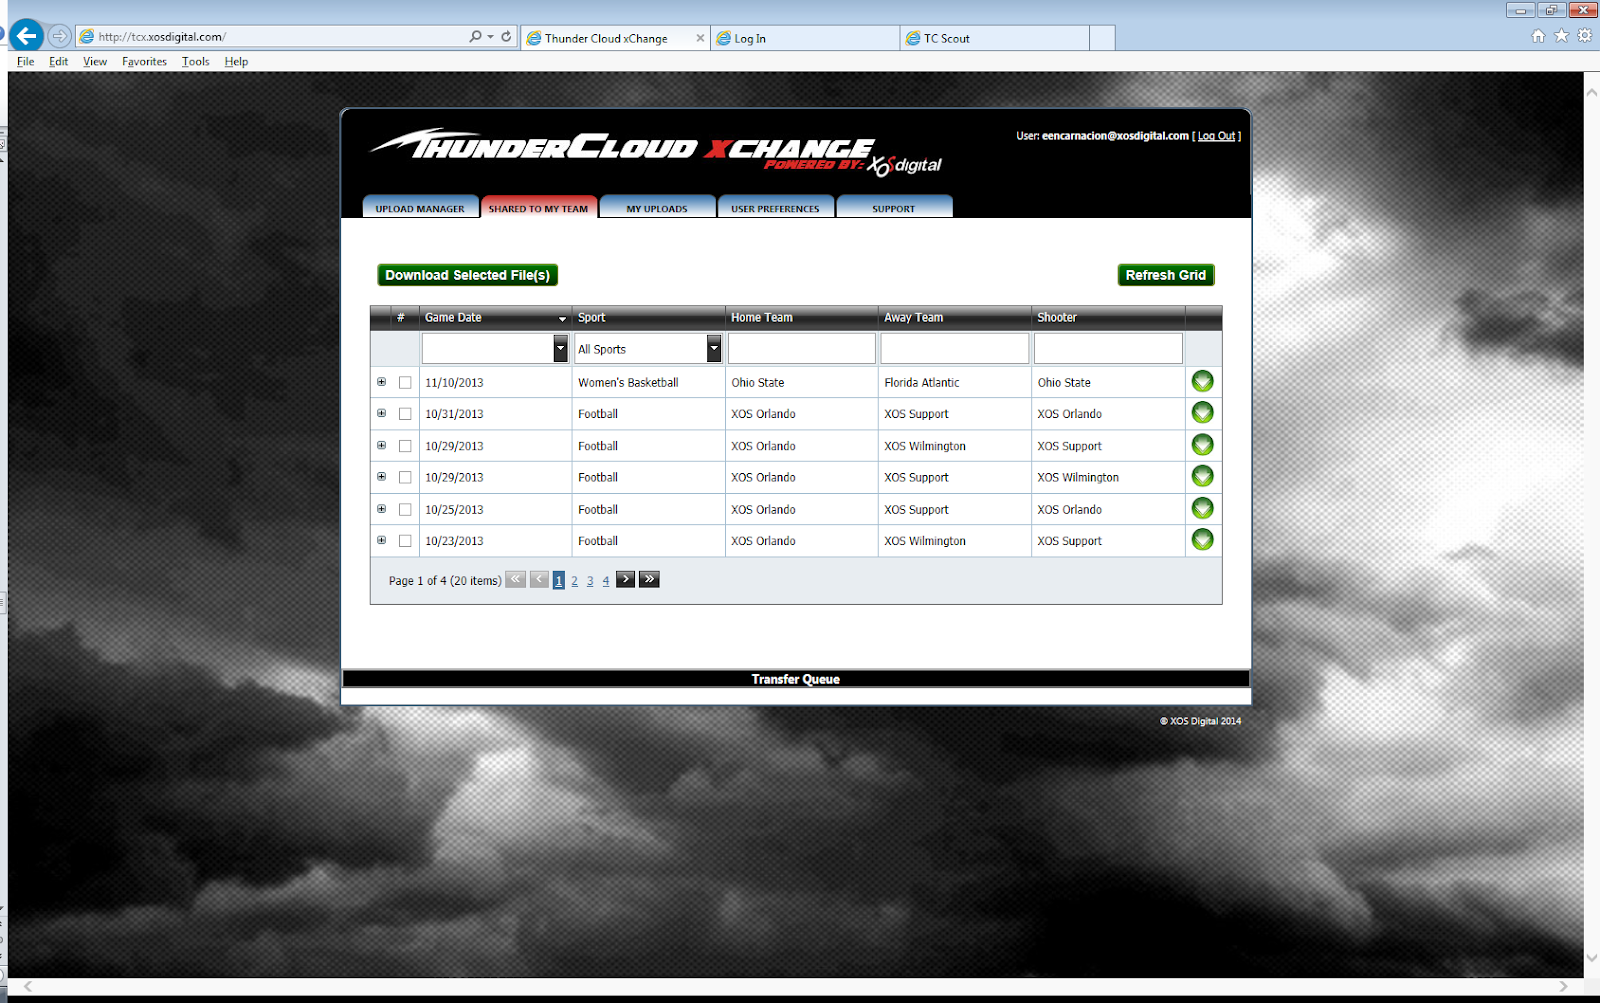Expand the 11/10/2013 row details
Viewport: 1600px width, 1003px height.
[x=381, y=382]
